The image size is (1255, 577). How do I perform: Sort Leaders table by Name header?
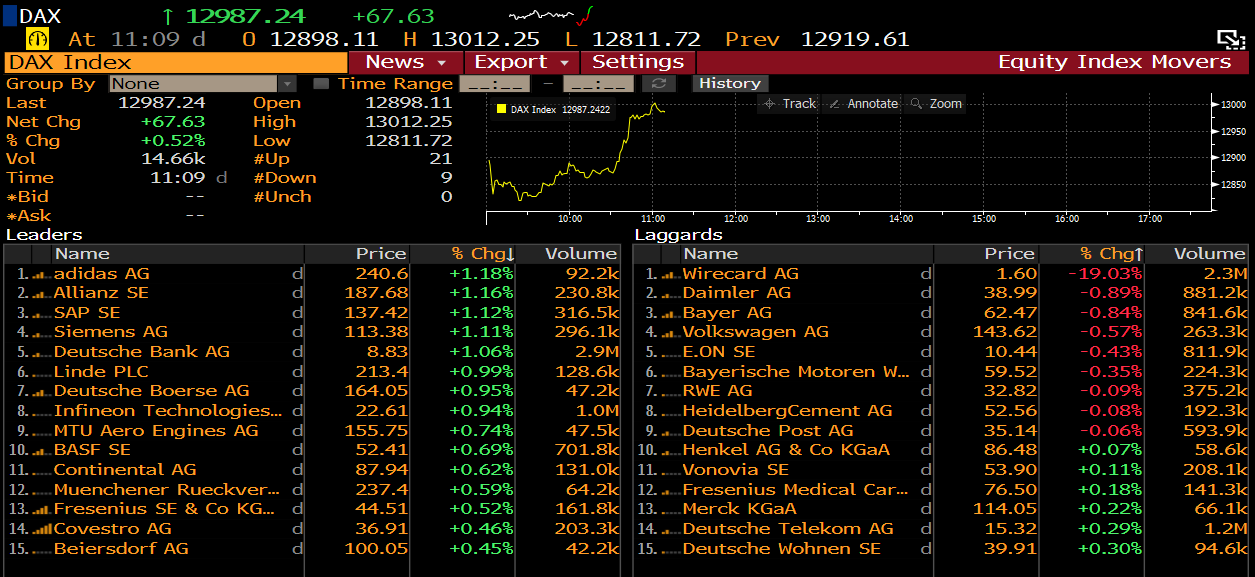pyautogui.click(x=179, y=254)
